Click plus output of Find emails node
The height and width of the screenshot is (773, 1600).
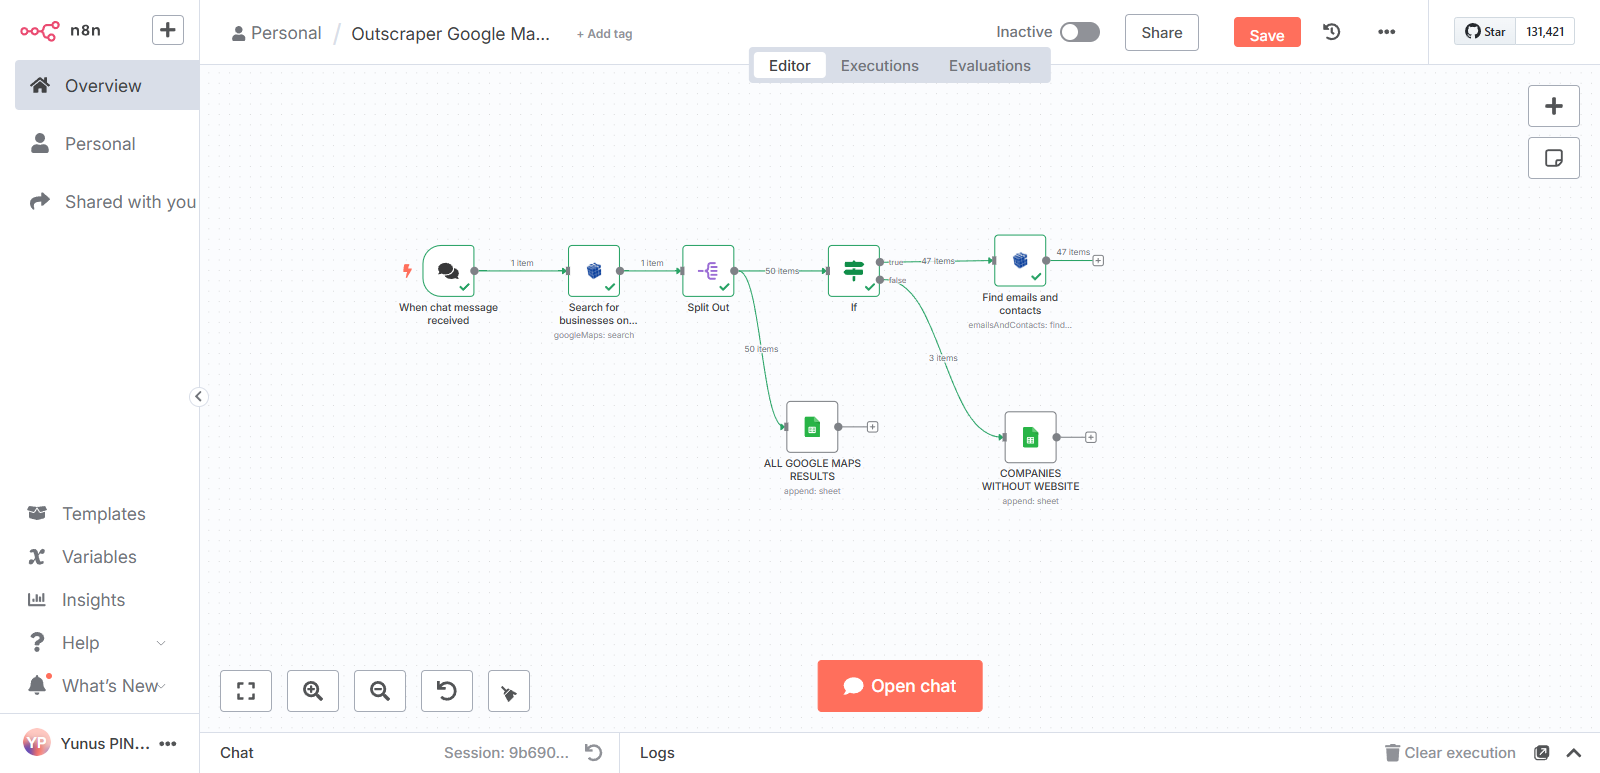pos(1098,261)
